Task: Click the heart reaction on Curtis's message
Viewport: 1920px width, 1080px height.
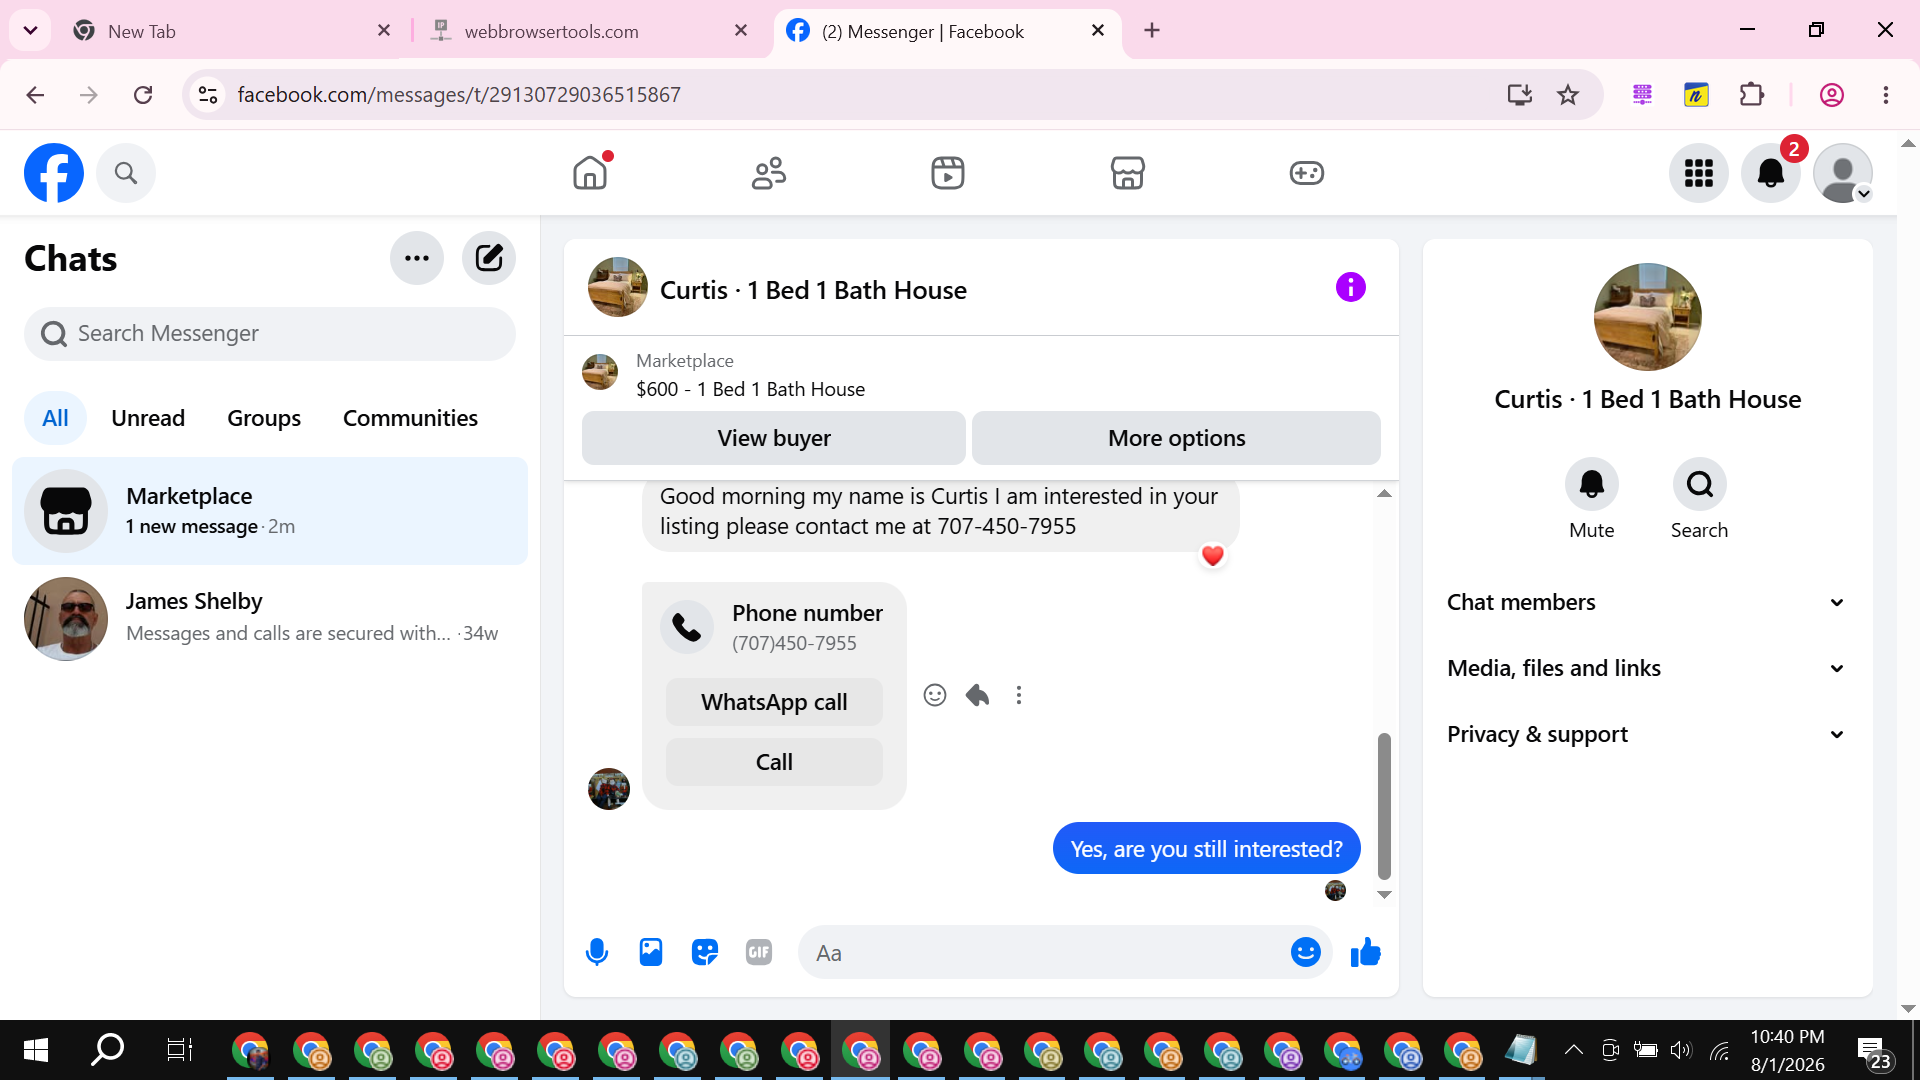Action: [x=1213, y=556]
